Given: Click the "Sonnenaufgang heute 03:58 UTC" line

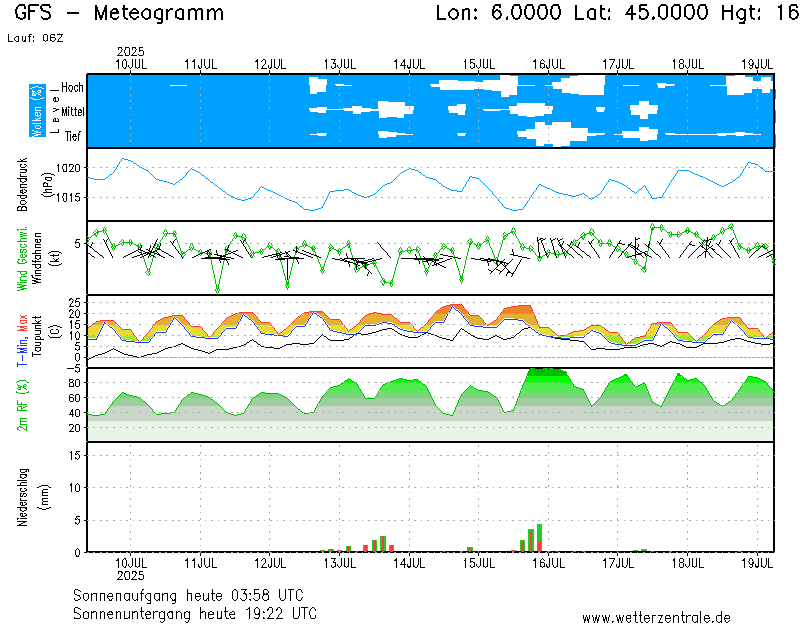Looking at the screenshot, I should tap(188, 595).
